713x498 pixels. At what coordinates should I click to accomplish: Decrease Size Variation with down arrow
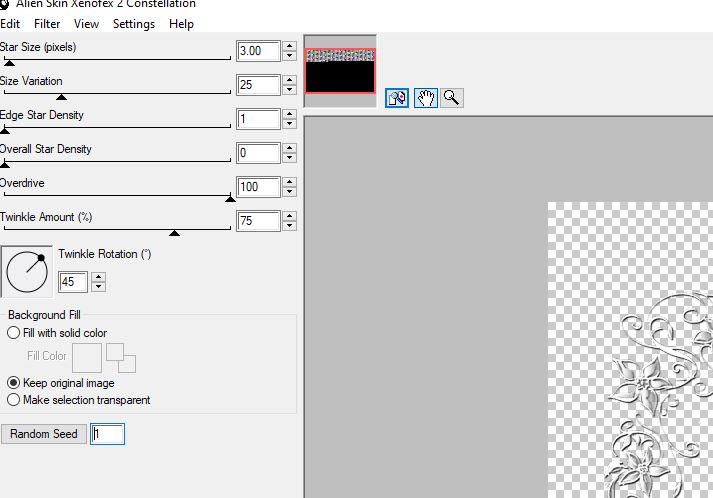click(289, 90)
